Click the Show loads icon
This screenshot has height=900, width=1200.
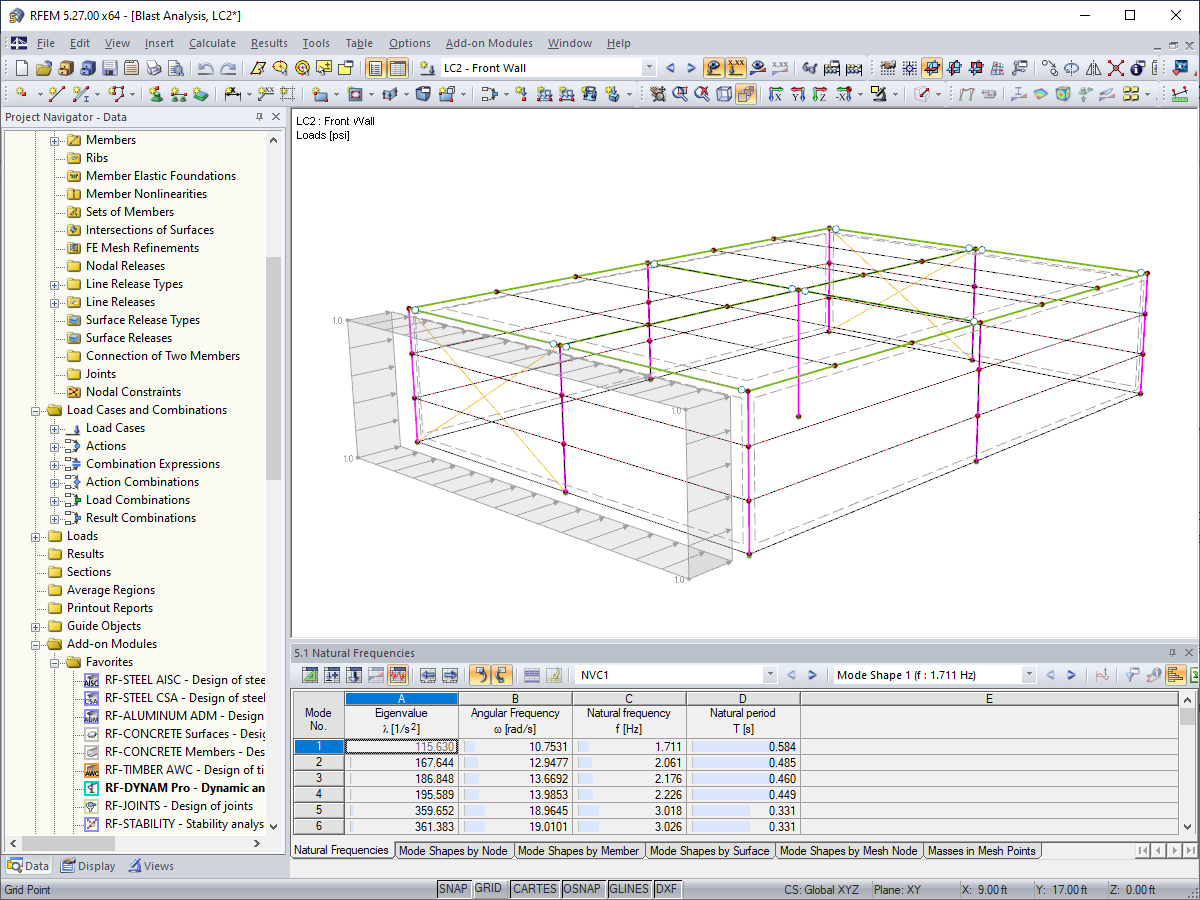pos(714,68)
